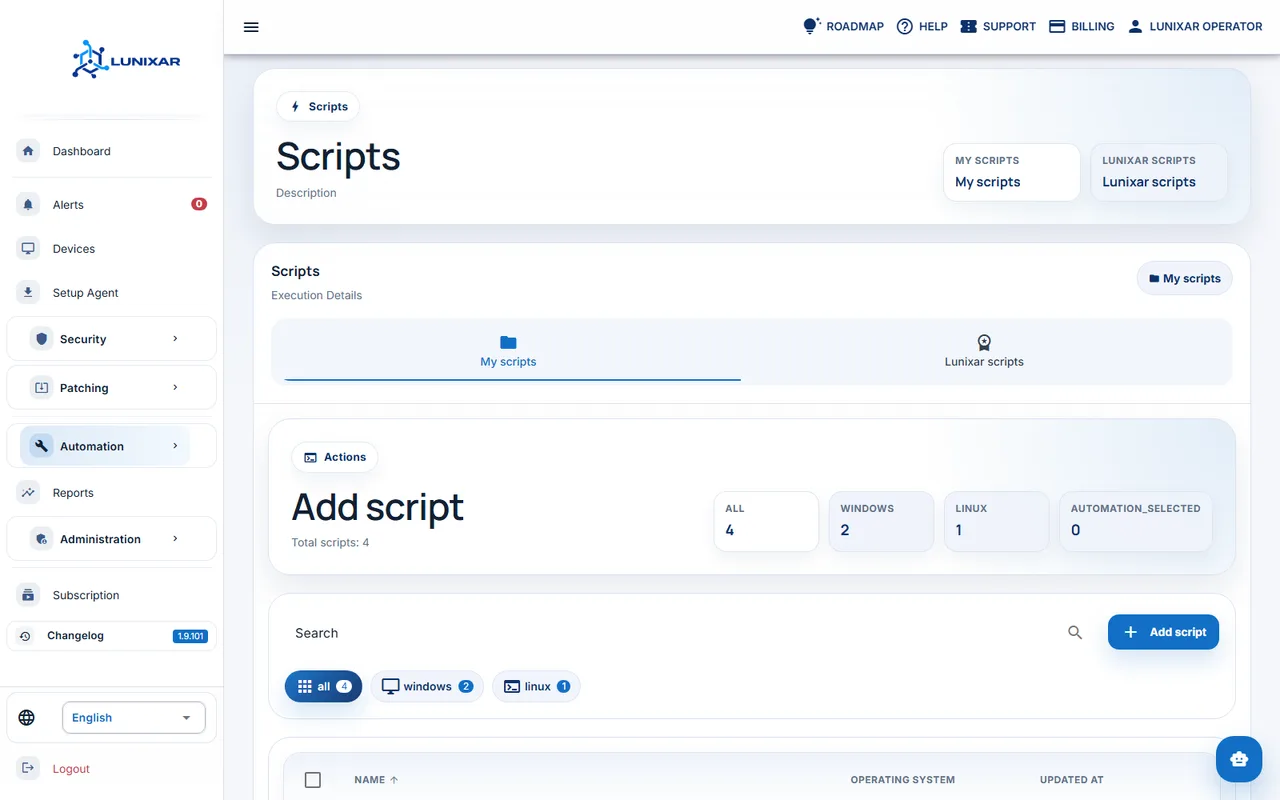Viewport: 1280px width, 800px height.
Task: Open the chatbot assistant button
Action: (1239, 759)
